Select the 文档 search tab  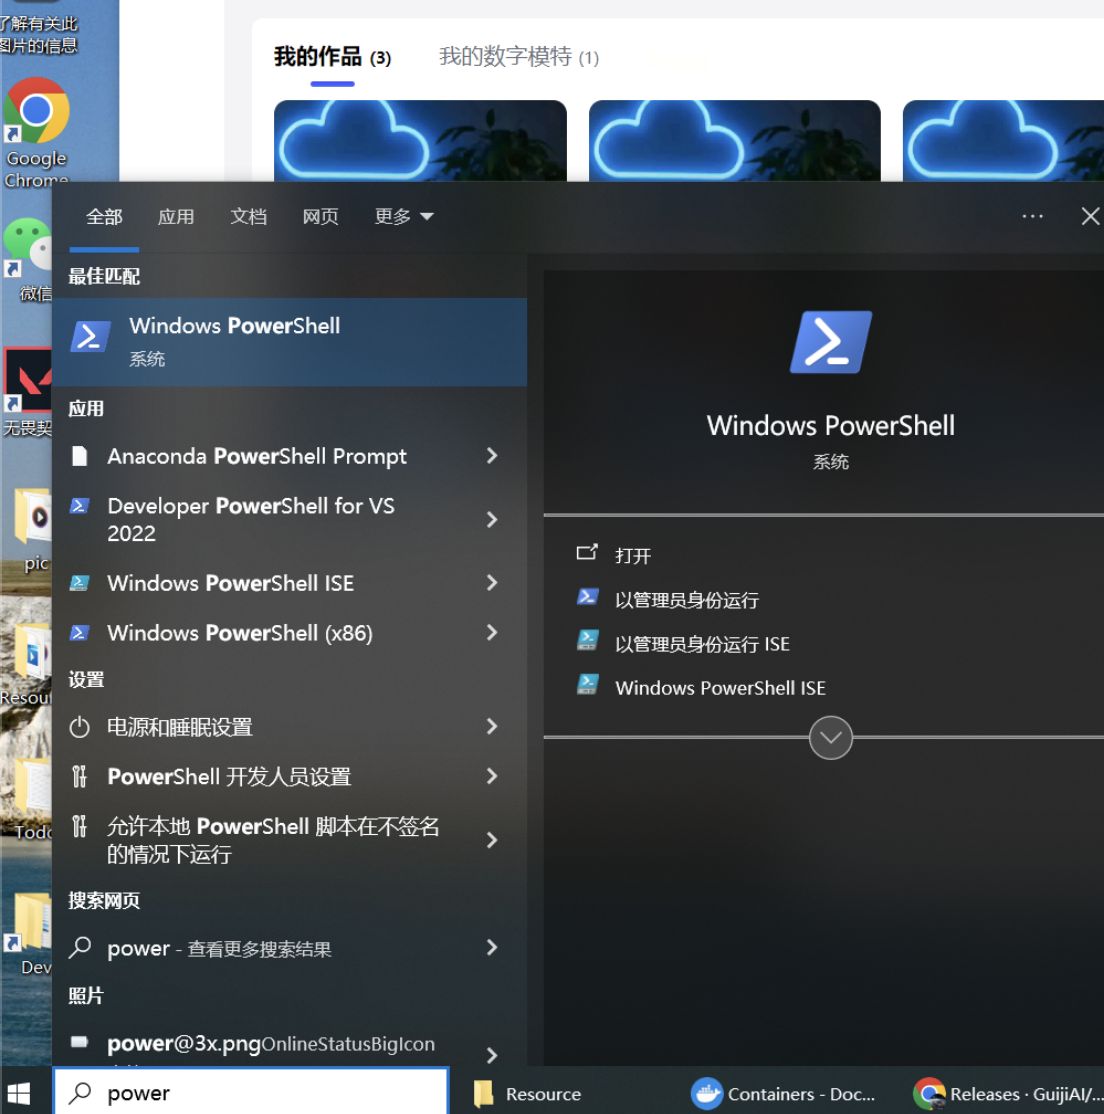click(249, 216)
